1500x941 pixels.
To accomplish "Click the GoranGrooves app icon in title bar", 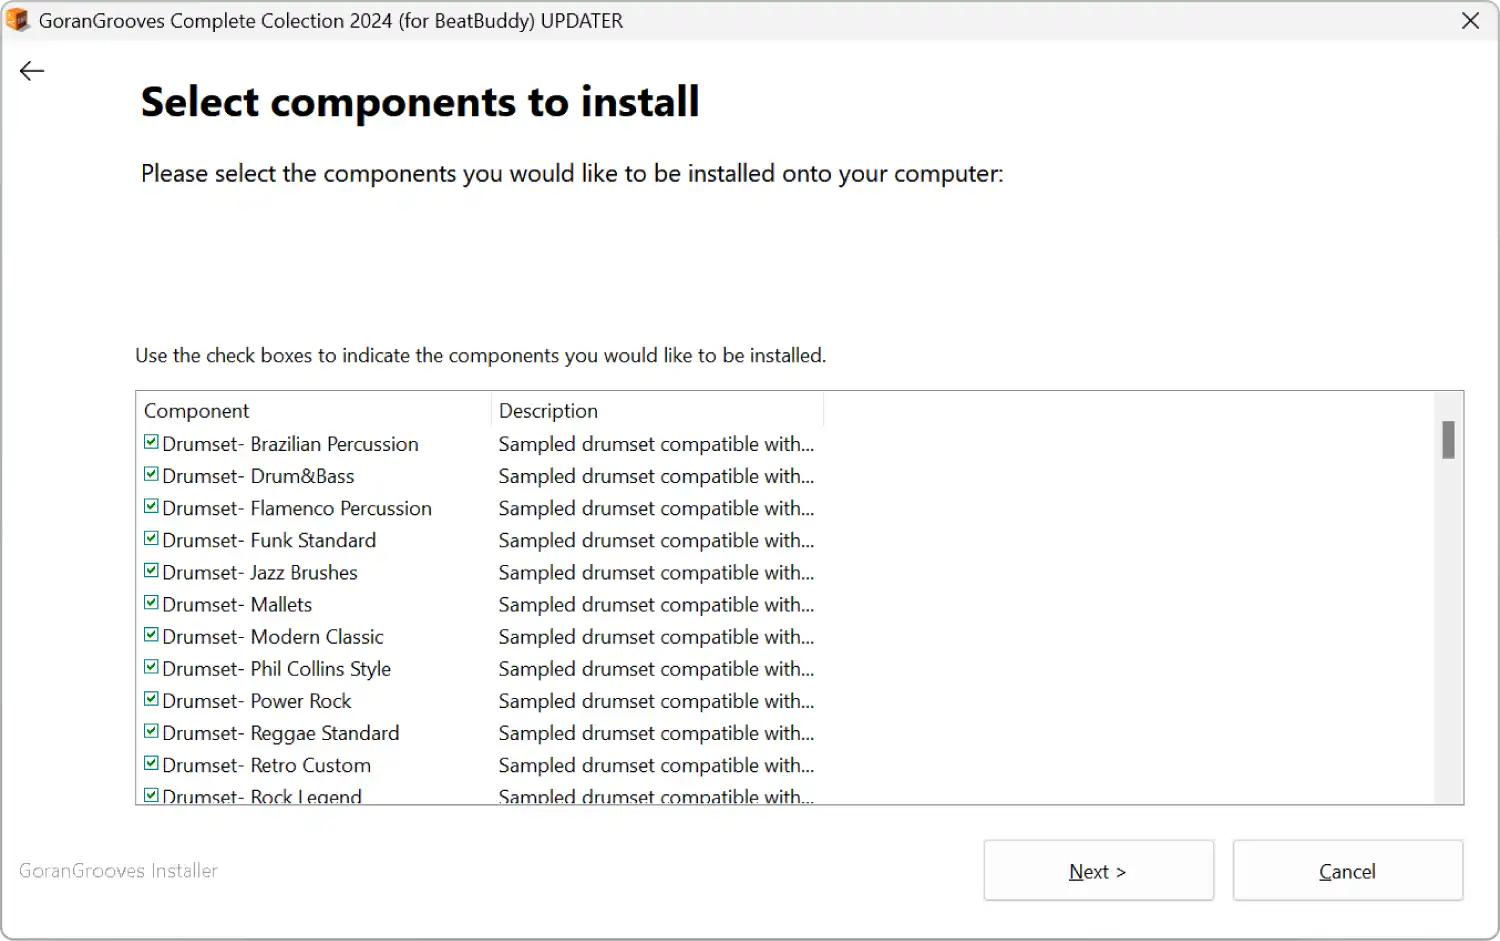I will point(18,20).
